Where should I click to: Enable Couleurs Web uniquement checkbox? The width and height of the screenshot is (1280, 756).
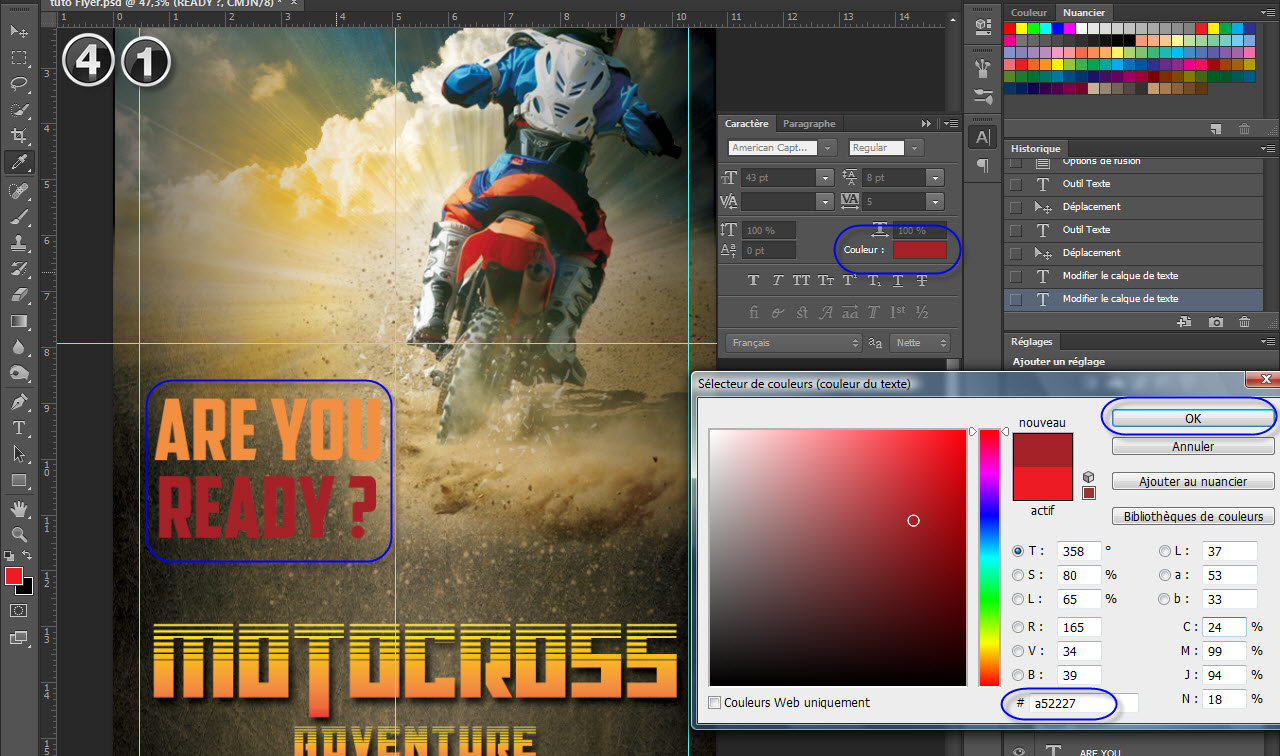click(x=714, y=703)
